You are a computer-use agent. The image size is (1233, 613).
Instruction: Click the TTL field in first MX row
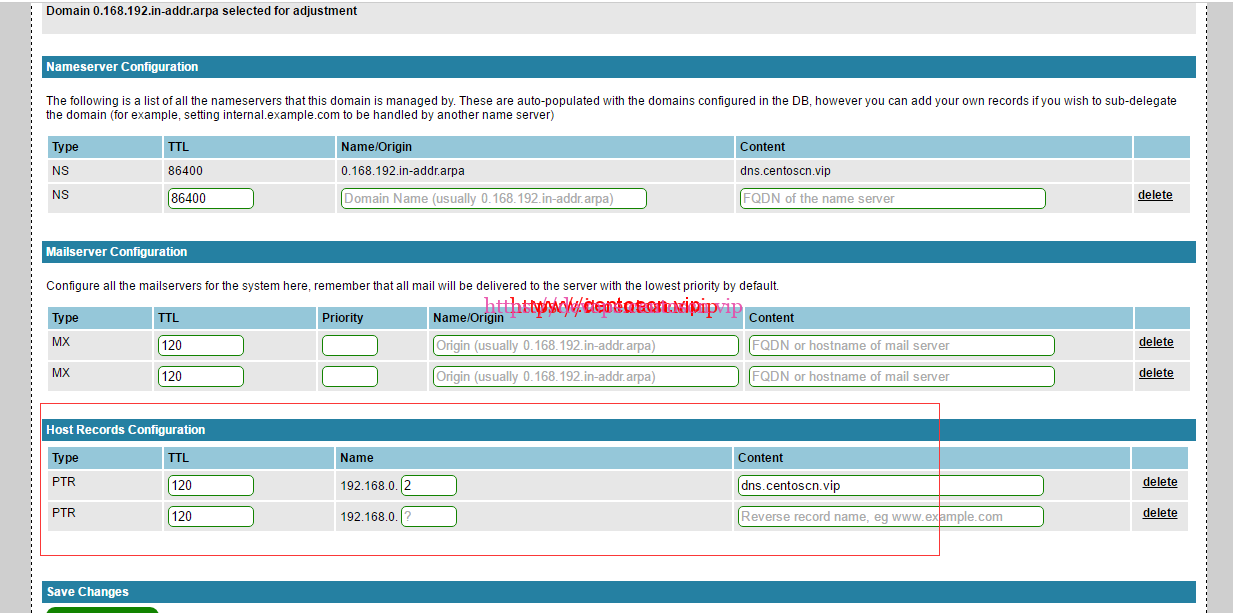pos(200,345)
